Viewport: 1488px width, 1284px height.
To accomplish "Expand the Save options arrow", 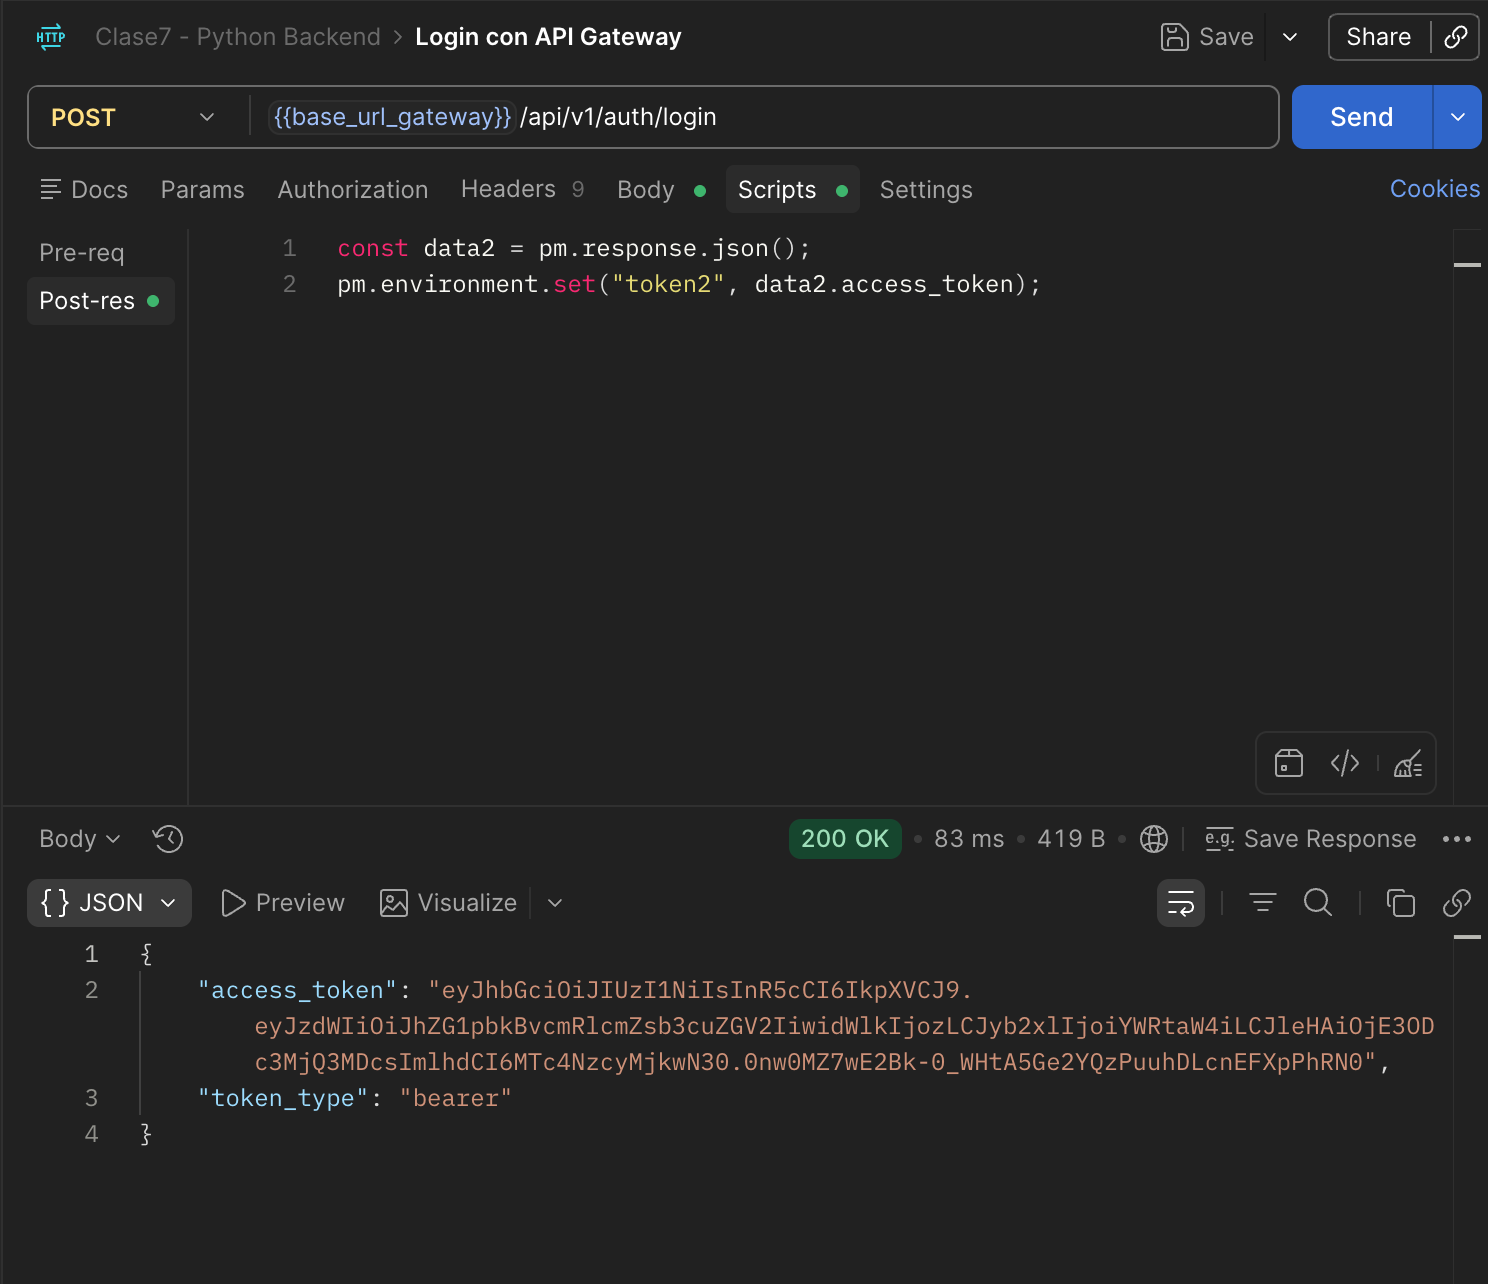I will [x=1290, y=37].
